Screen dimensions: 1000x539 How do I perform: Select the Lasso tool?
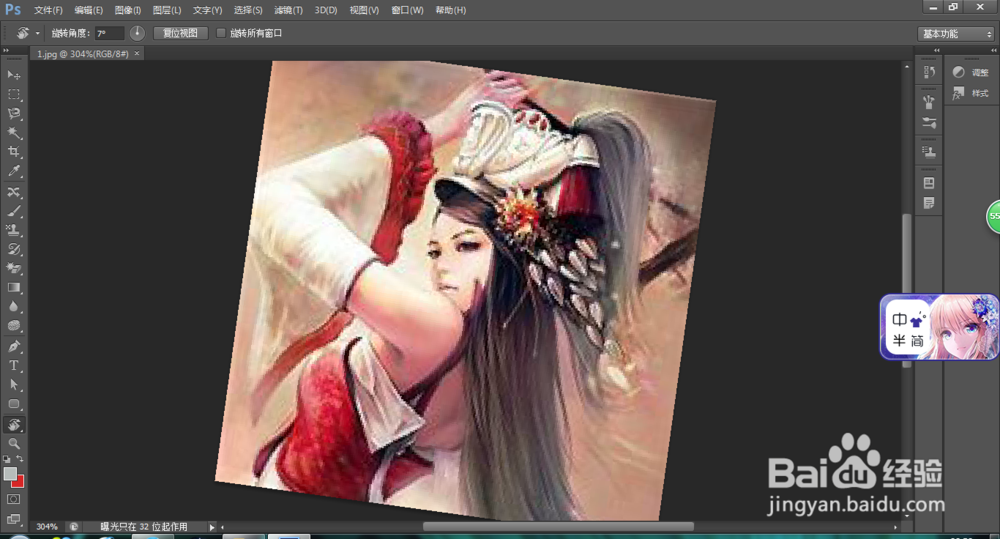pos(13,114)
